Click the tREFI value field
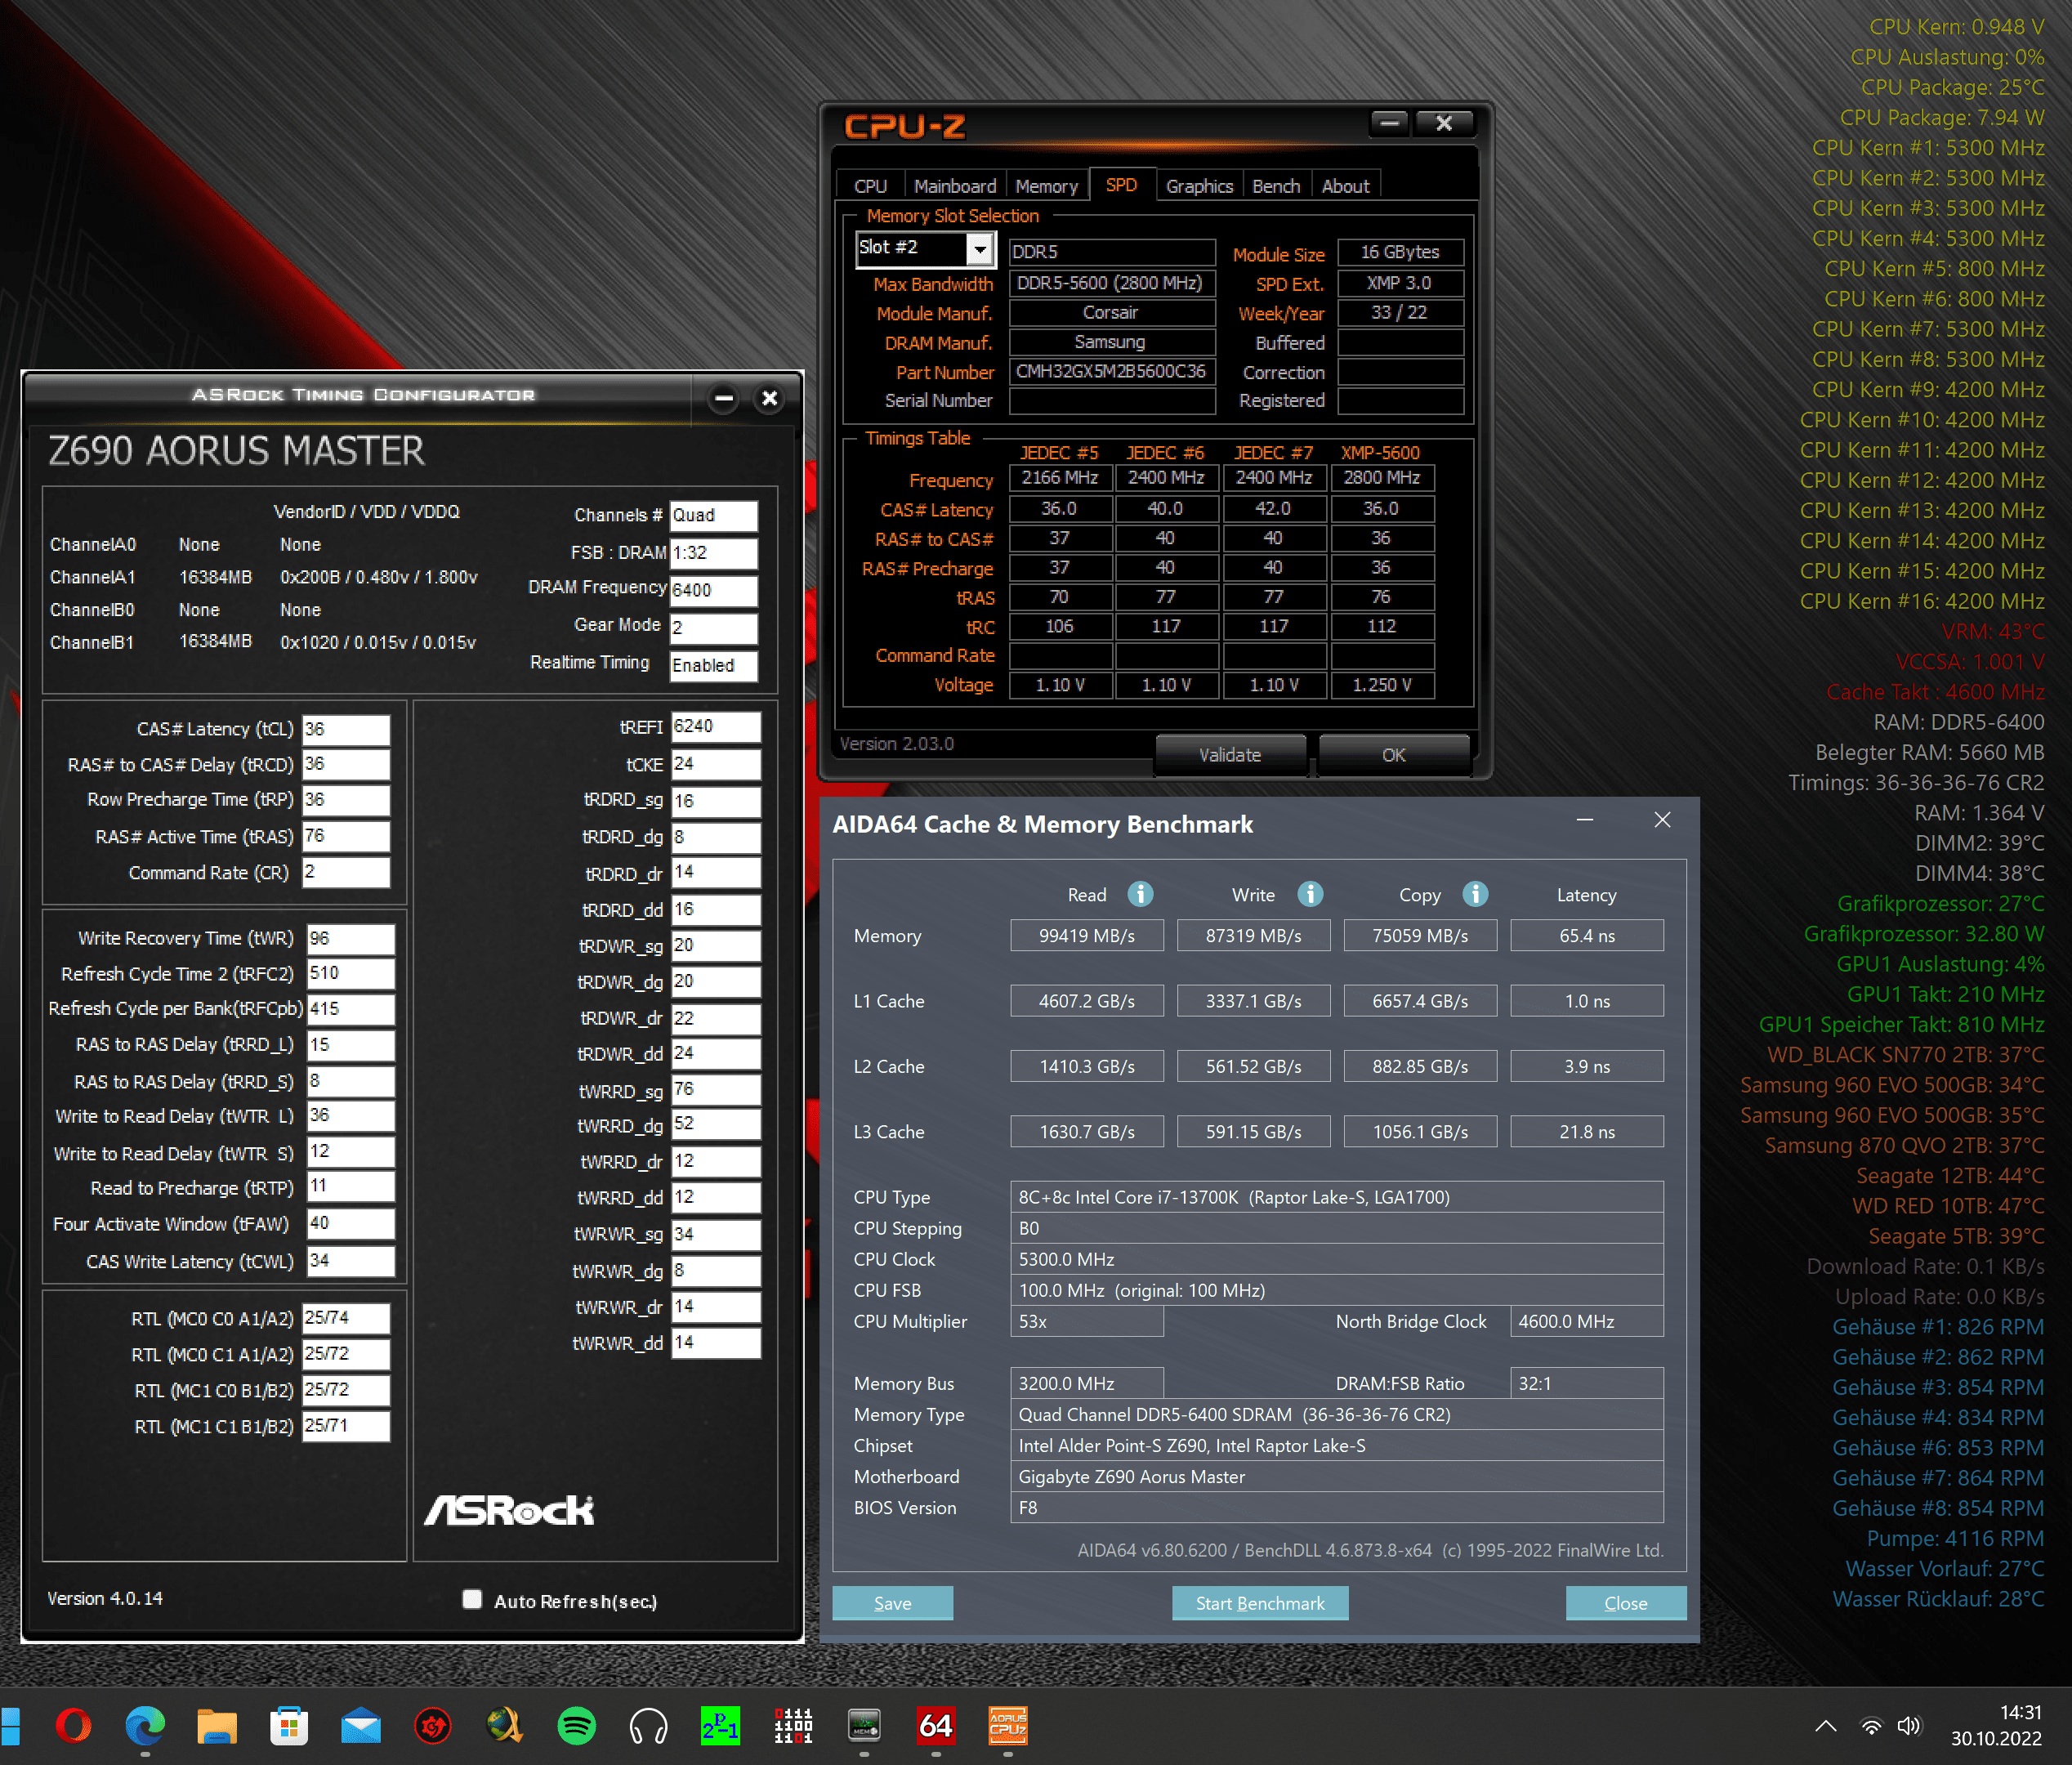2072x1765 pixels. (714, 727)
